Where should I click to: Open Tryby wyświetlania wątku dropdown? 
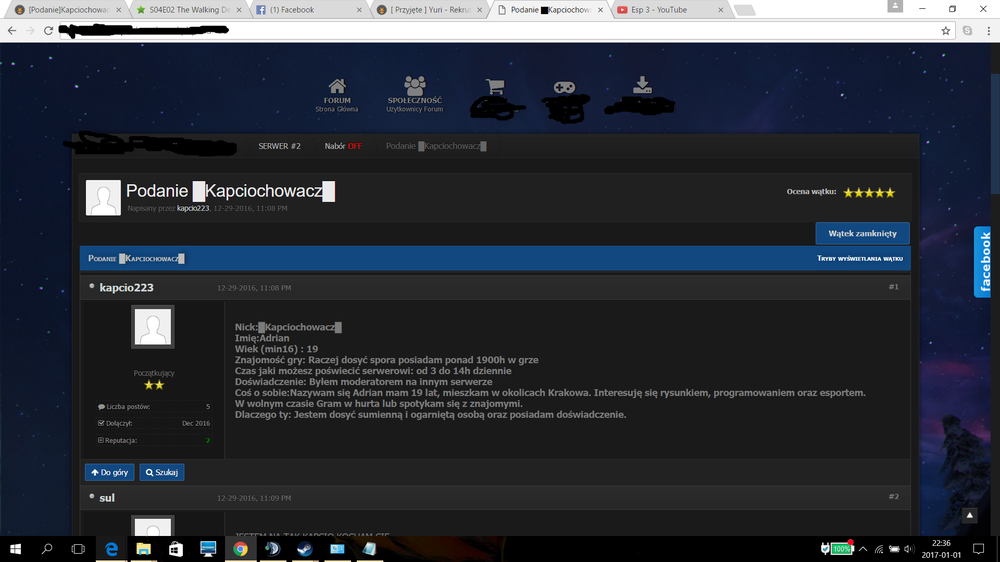pos(860,258)
